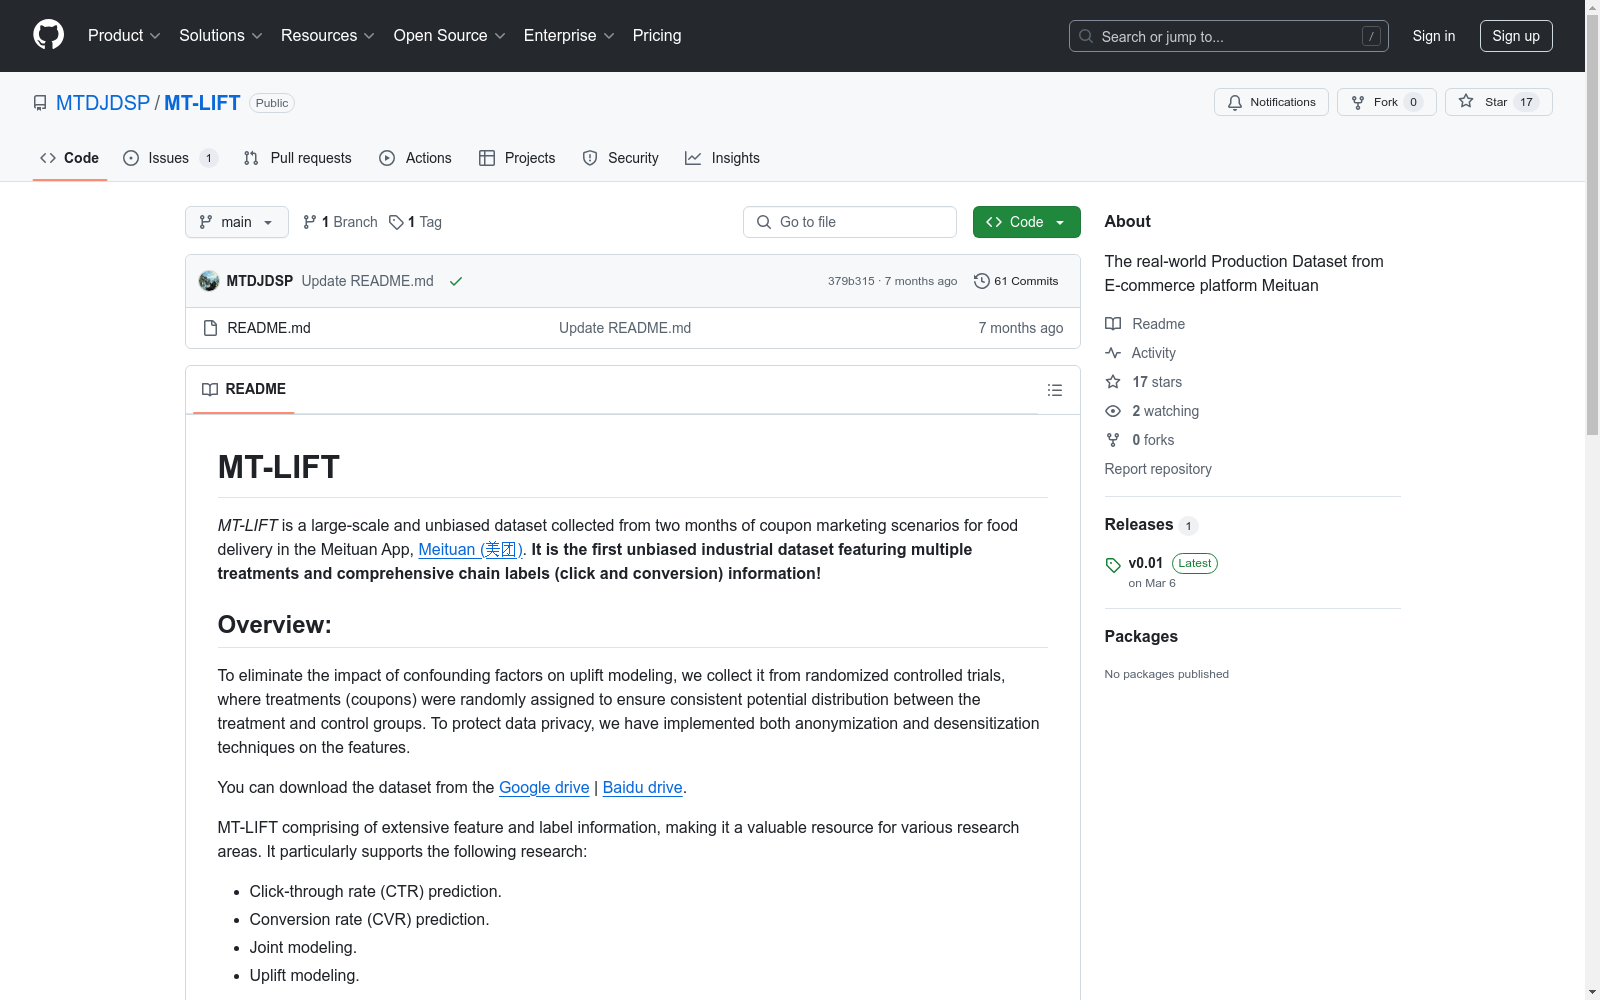View the 17 stars link

pyautogui.click(x=1144, y=382)
